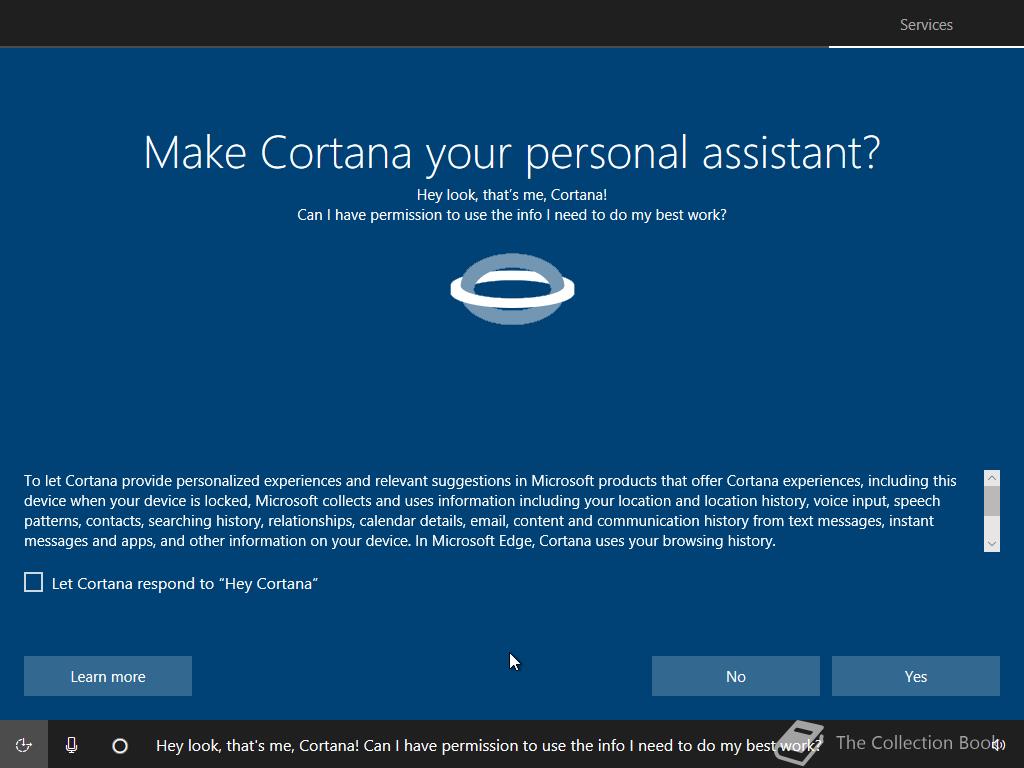Click "Can I have permission" line below heading
This screenshot has width=1024, height=768.
click(512, 215)
